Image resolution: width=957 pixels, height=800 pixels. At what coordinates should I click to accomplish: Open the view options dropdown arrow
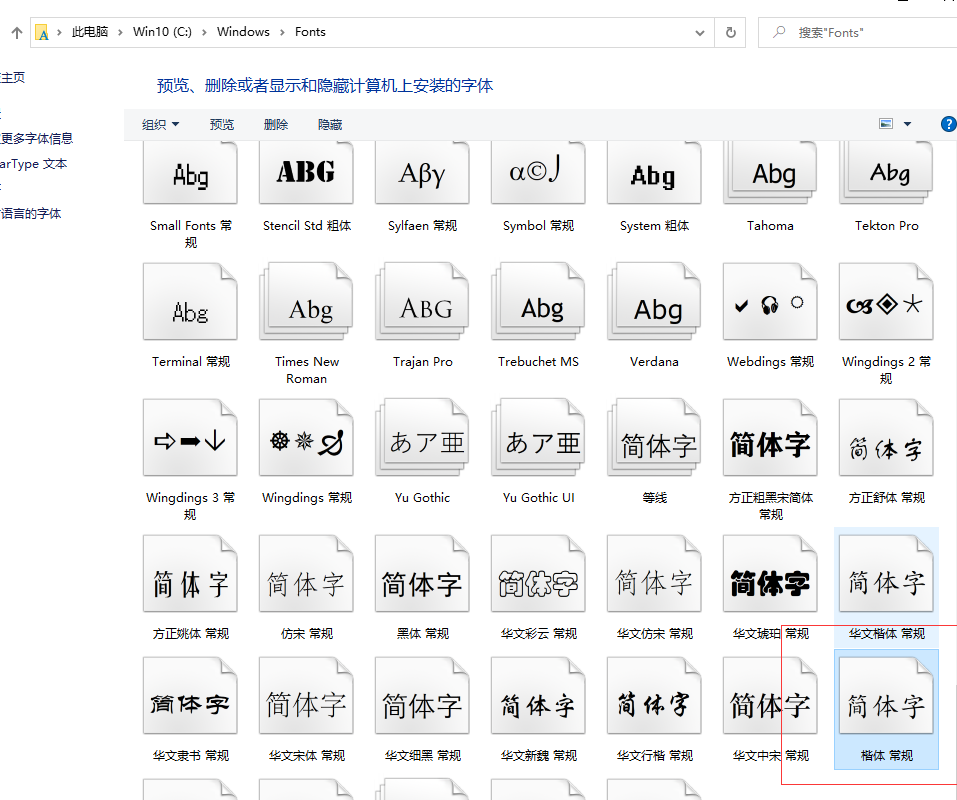[x=908, y=124]
